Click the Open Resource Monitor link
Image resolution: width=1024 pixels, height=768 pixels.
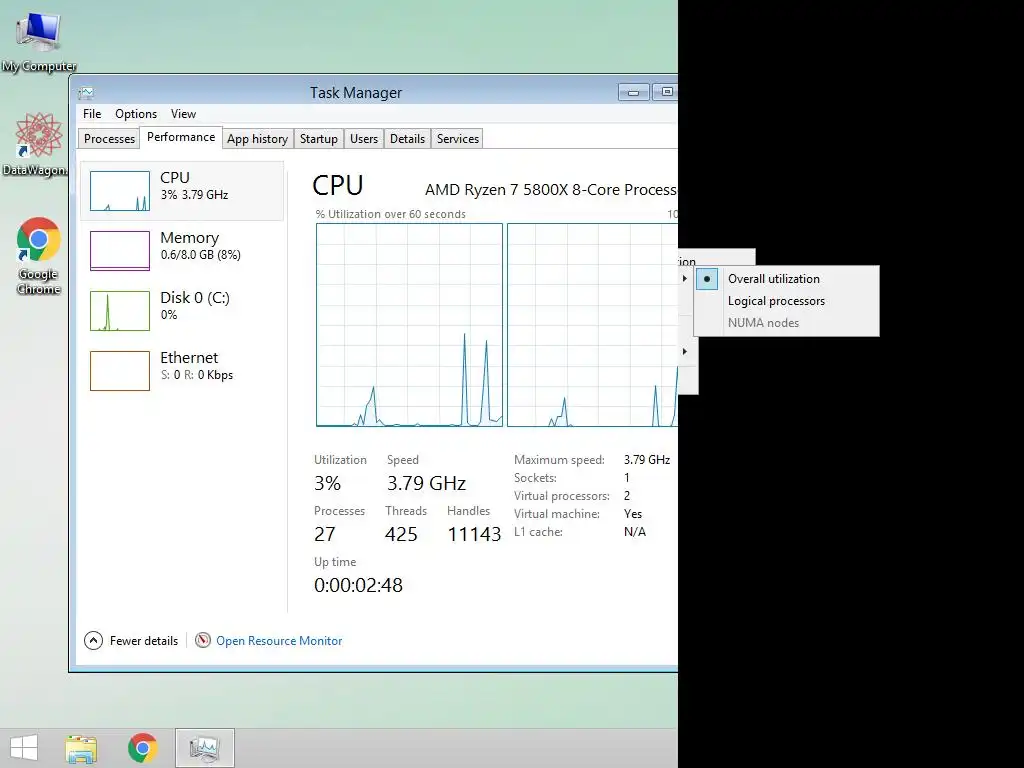point(279,641)
